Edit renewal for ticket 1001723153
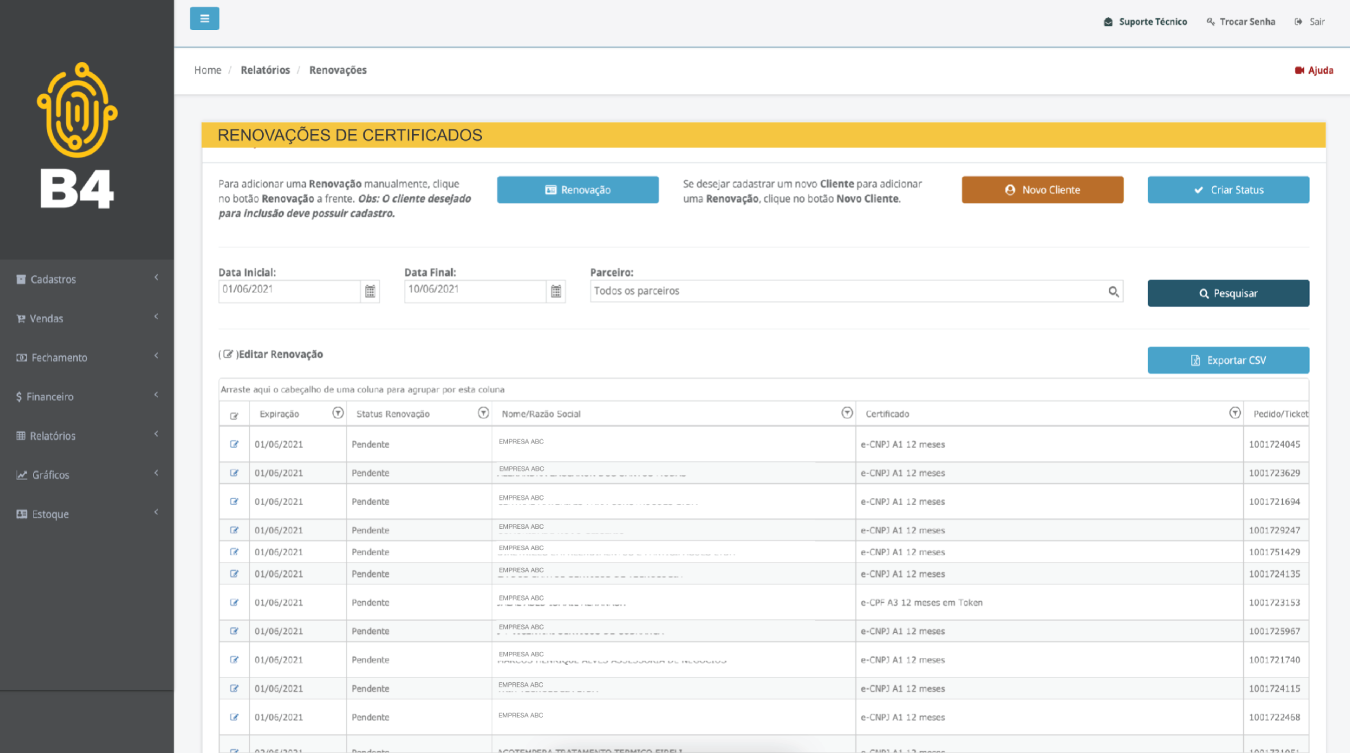This screenshot has height=753, width=1350. tap(234, 602)
